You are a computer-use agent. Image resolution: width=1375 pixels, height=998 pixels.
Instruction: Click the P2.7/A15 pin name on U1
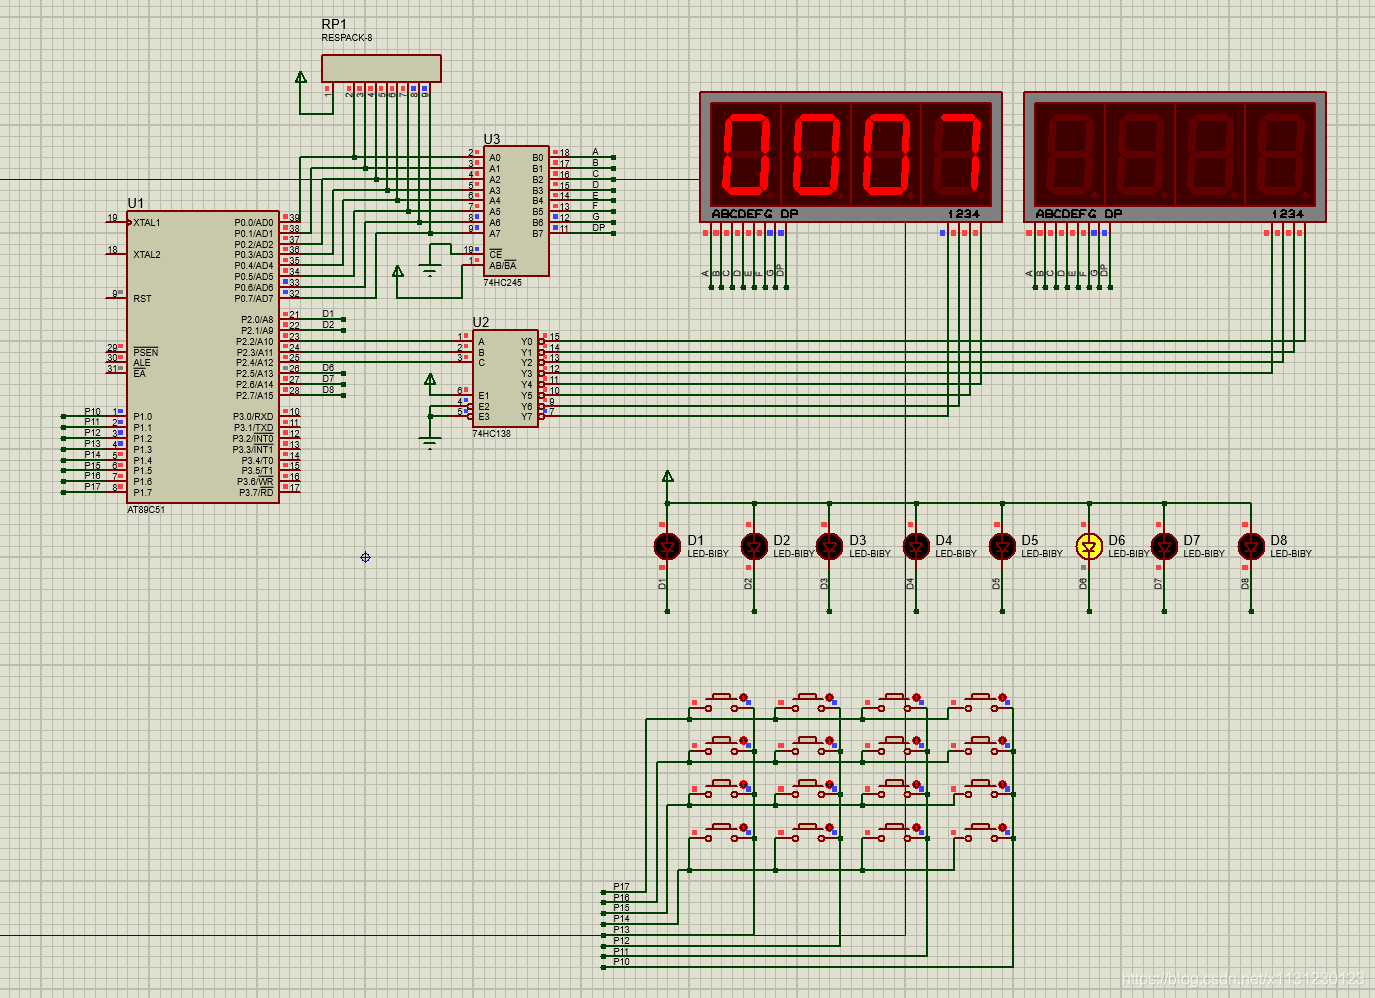point(254,396)
